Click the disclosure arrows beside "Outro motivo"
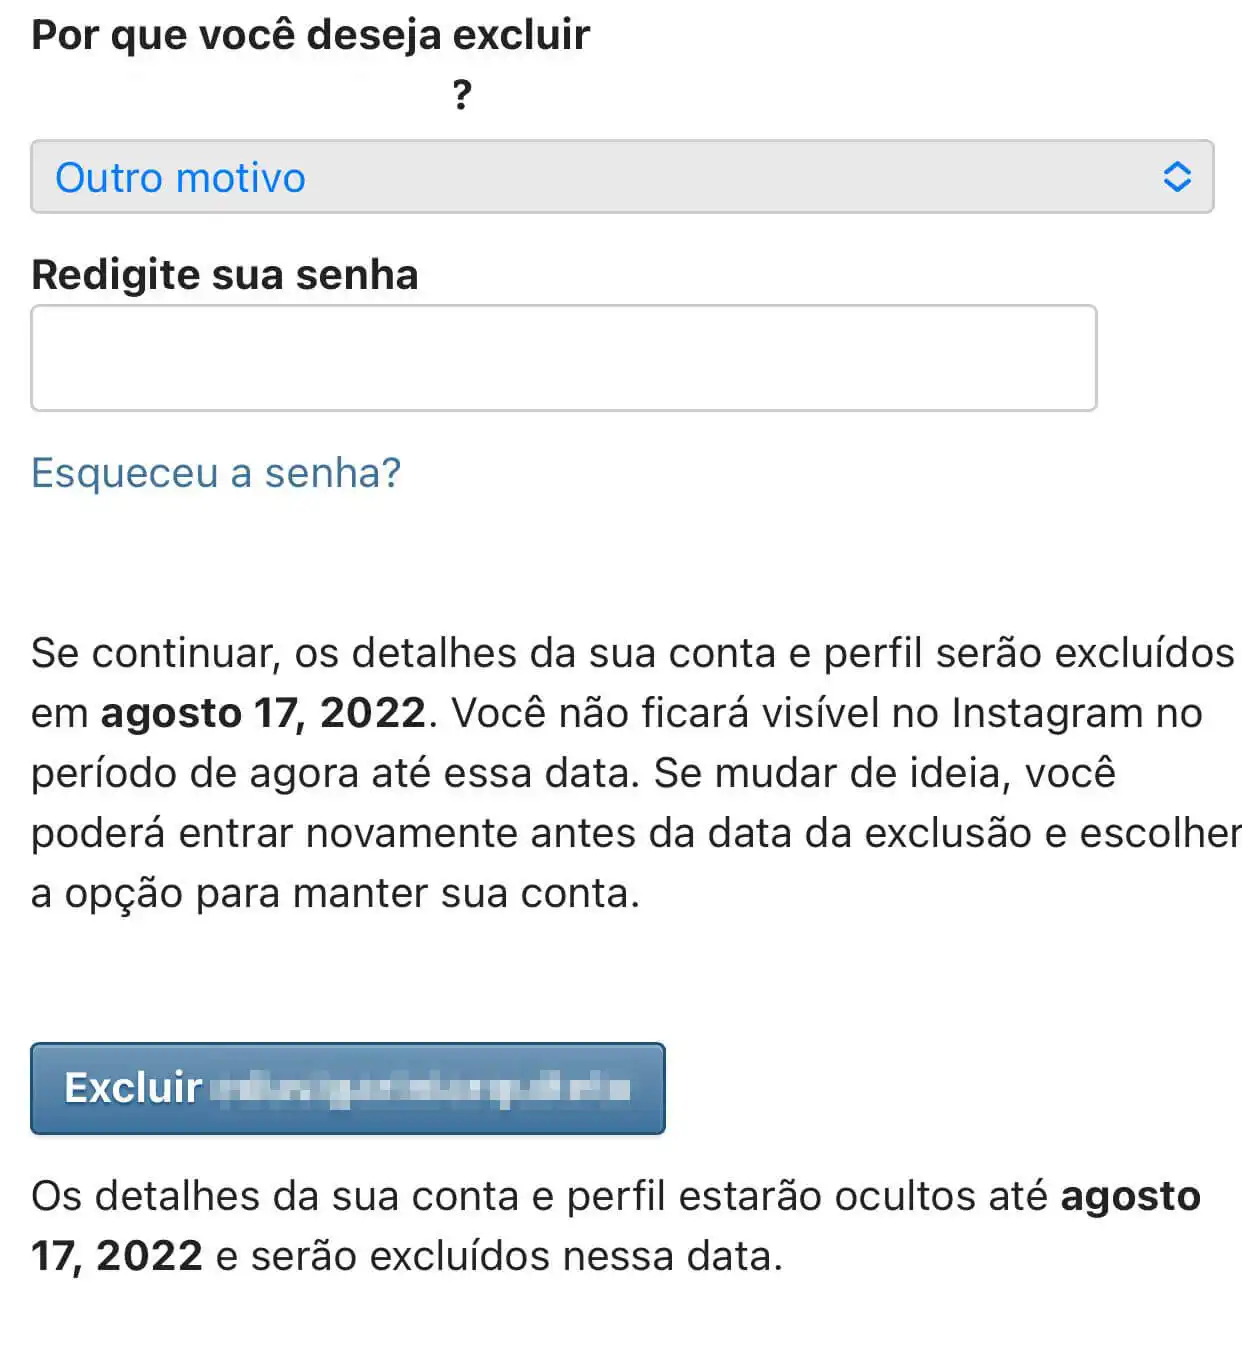 (x=1177, y=177)
